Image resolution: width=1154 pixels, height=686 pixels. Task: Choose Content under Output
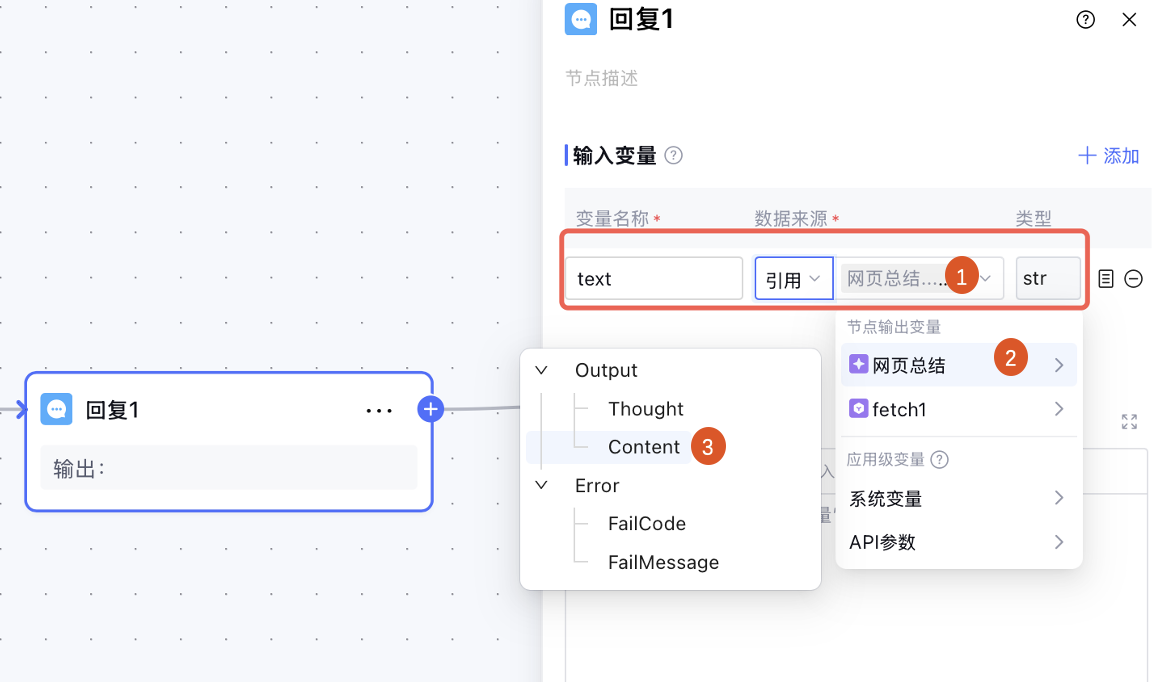(643, 447)
